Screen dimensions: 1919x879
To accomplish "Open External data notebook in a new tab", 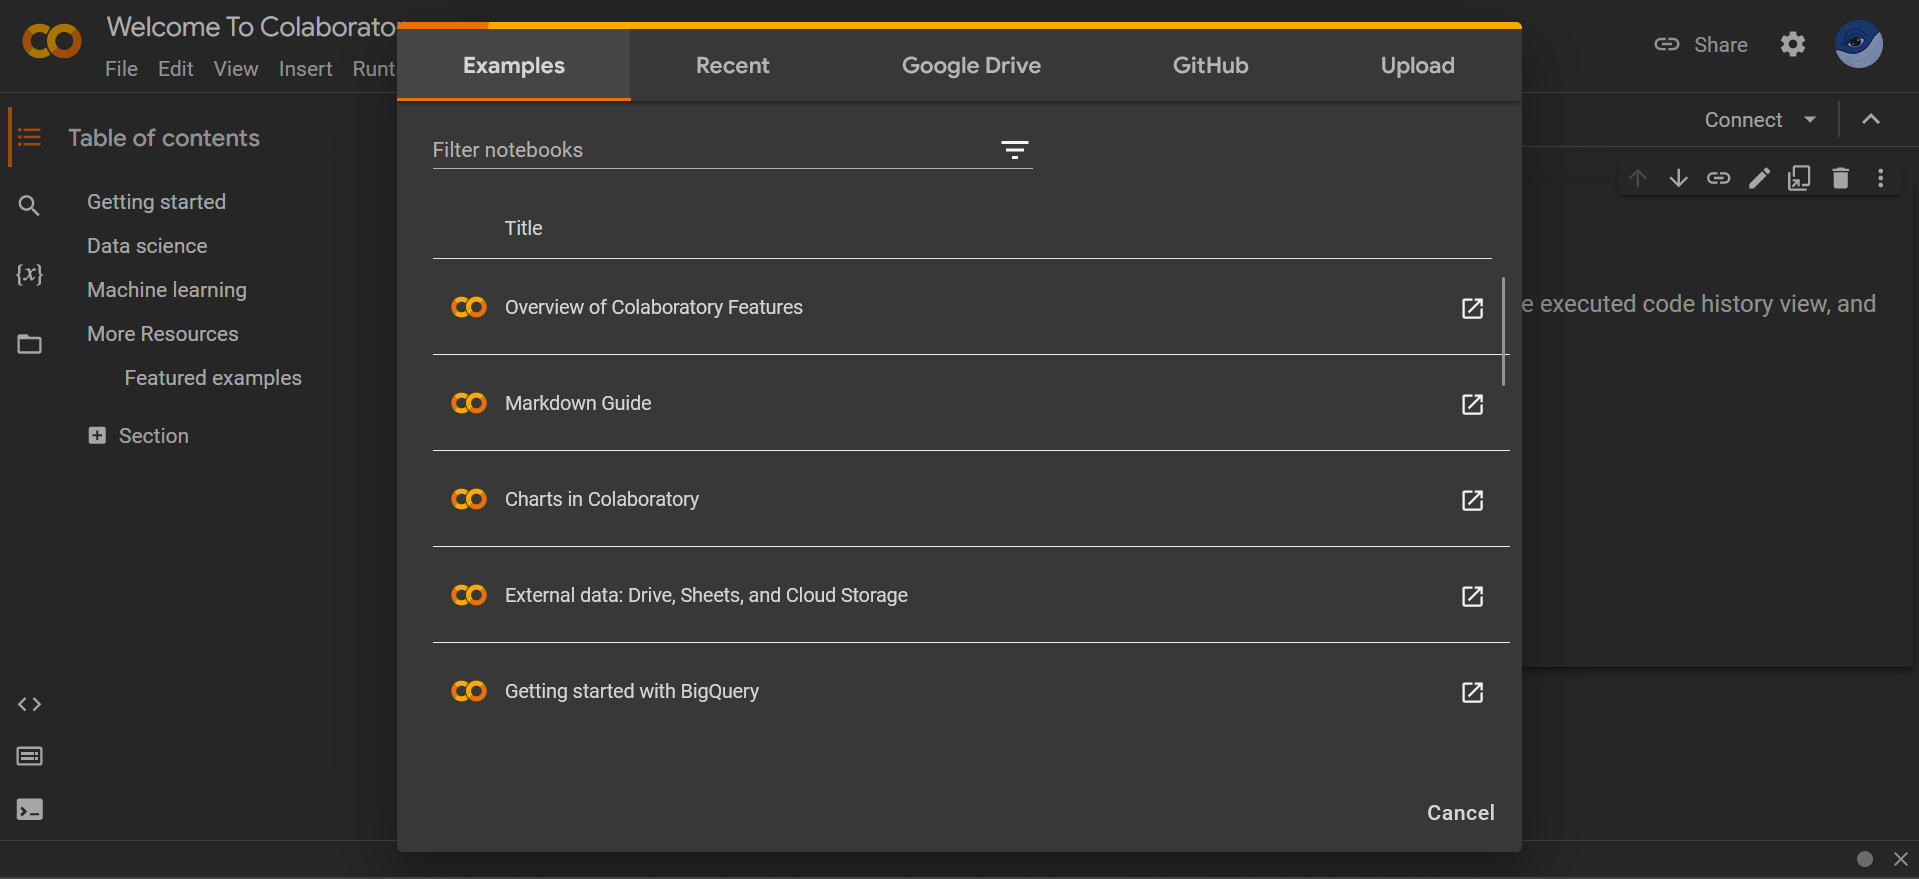I will 1472,596.
